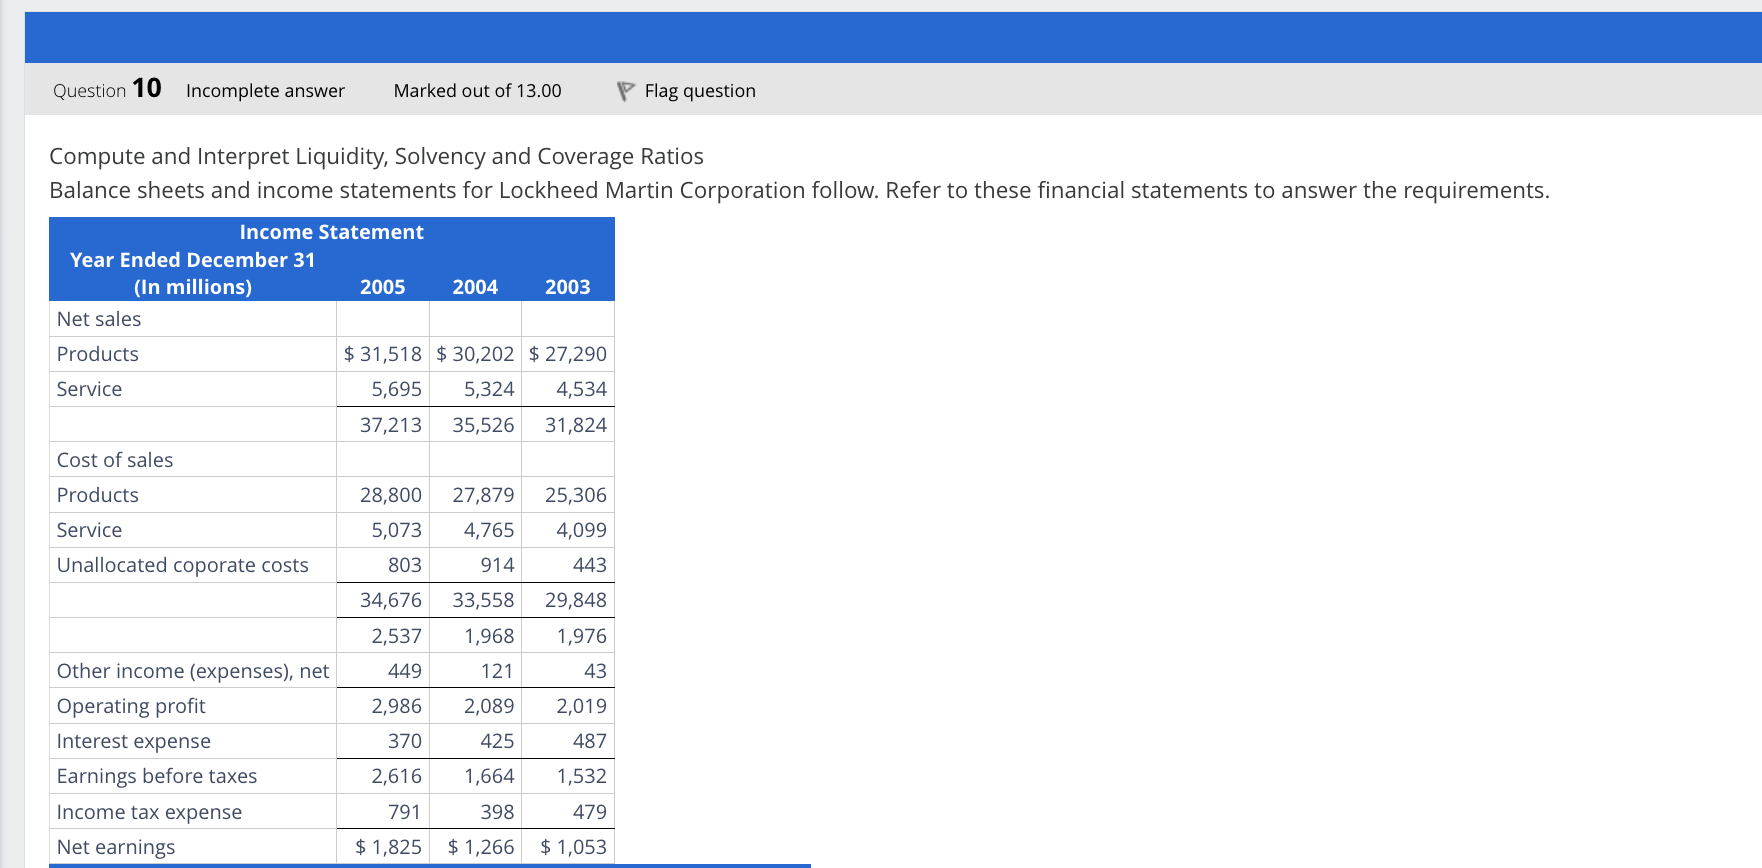Screen dimensions: 1762x868
Task: Click the 2,089 cell
Action: [475, 706]
